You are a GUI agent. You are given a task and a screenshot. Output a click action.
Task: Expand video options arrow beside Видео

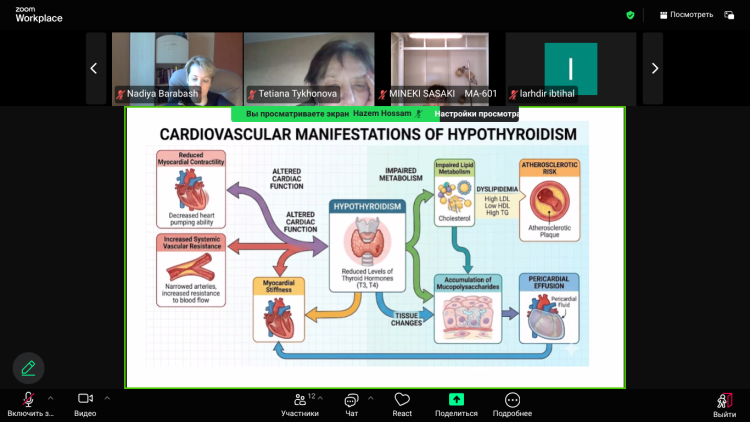coord(107,397)
